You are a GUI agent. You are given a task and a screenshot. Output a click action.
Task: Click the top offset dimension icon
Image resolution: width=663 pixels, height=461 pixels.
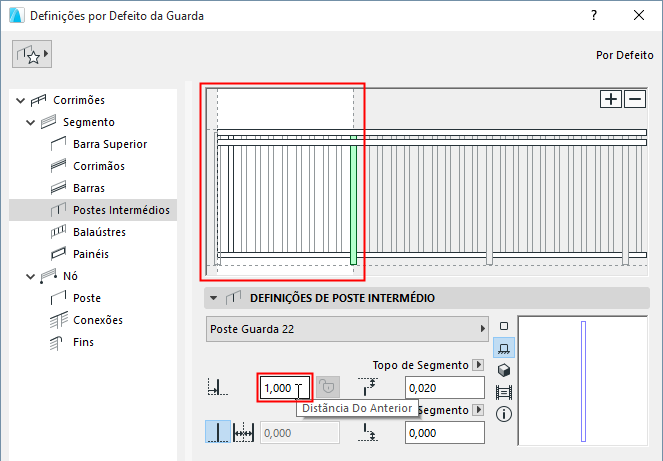point(367,387)
